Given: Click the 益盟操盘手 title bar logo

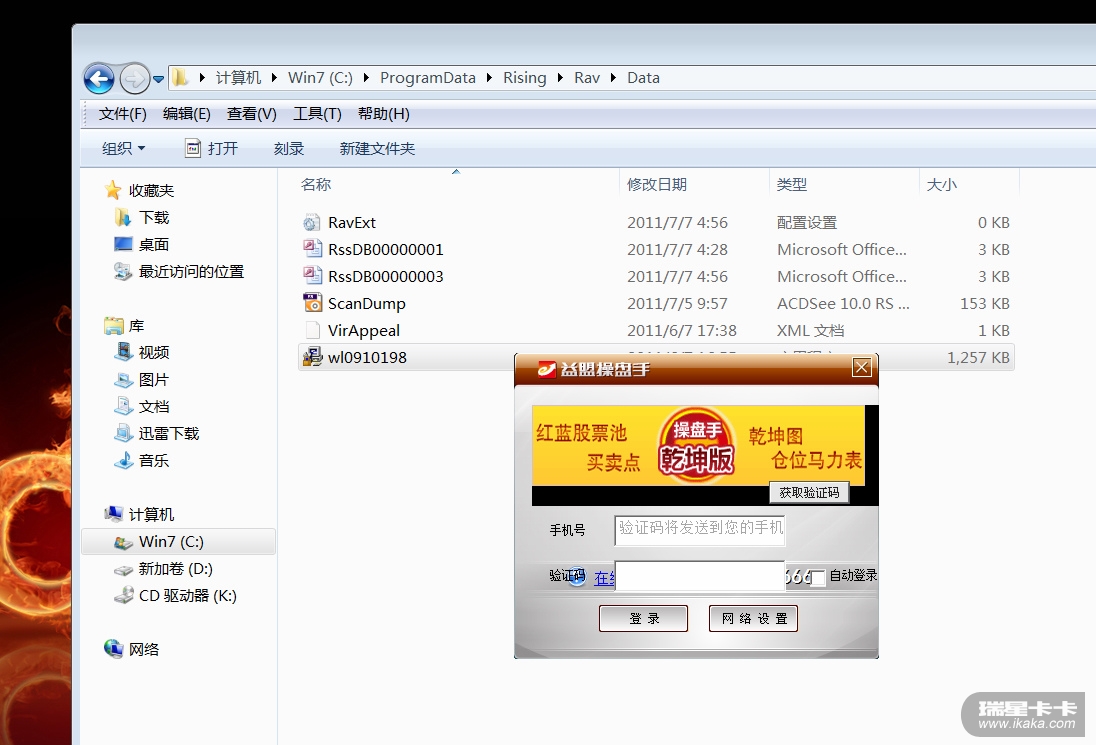Looking at the screenshot, I should click(x=547, y=369).
